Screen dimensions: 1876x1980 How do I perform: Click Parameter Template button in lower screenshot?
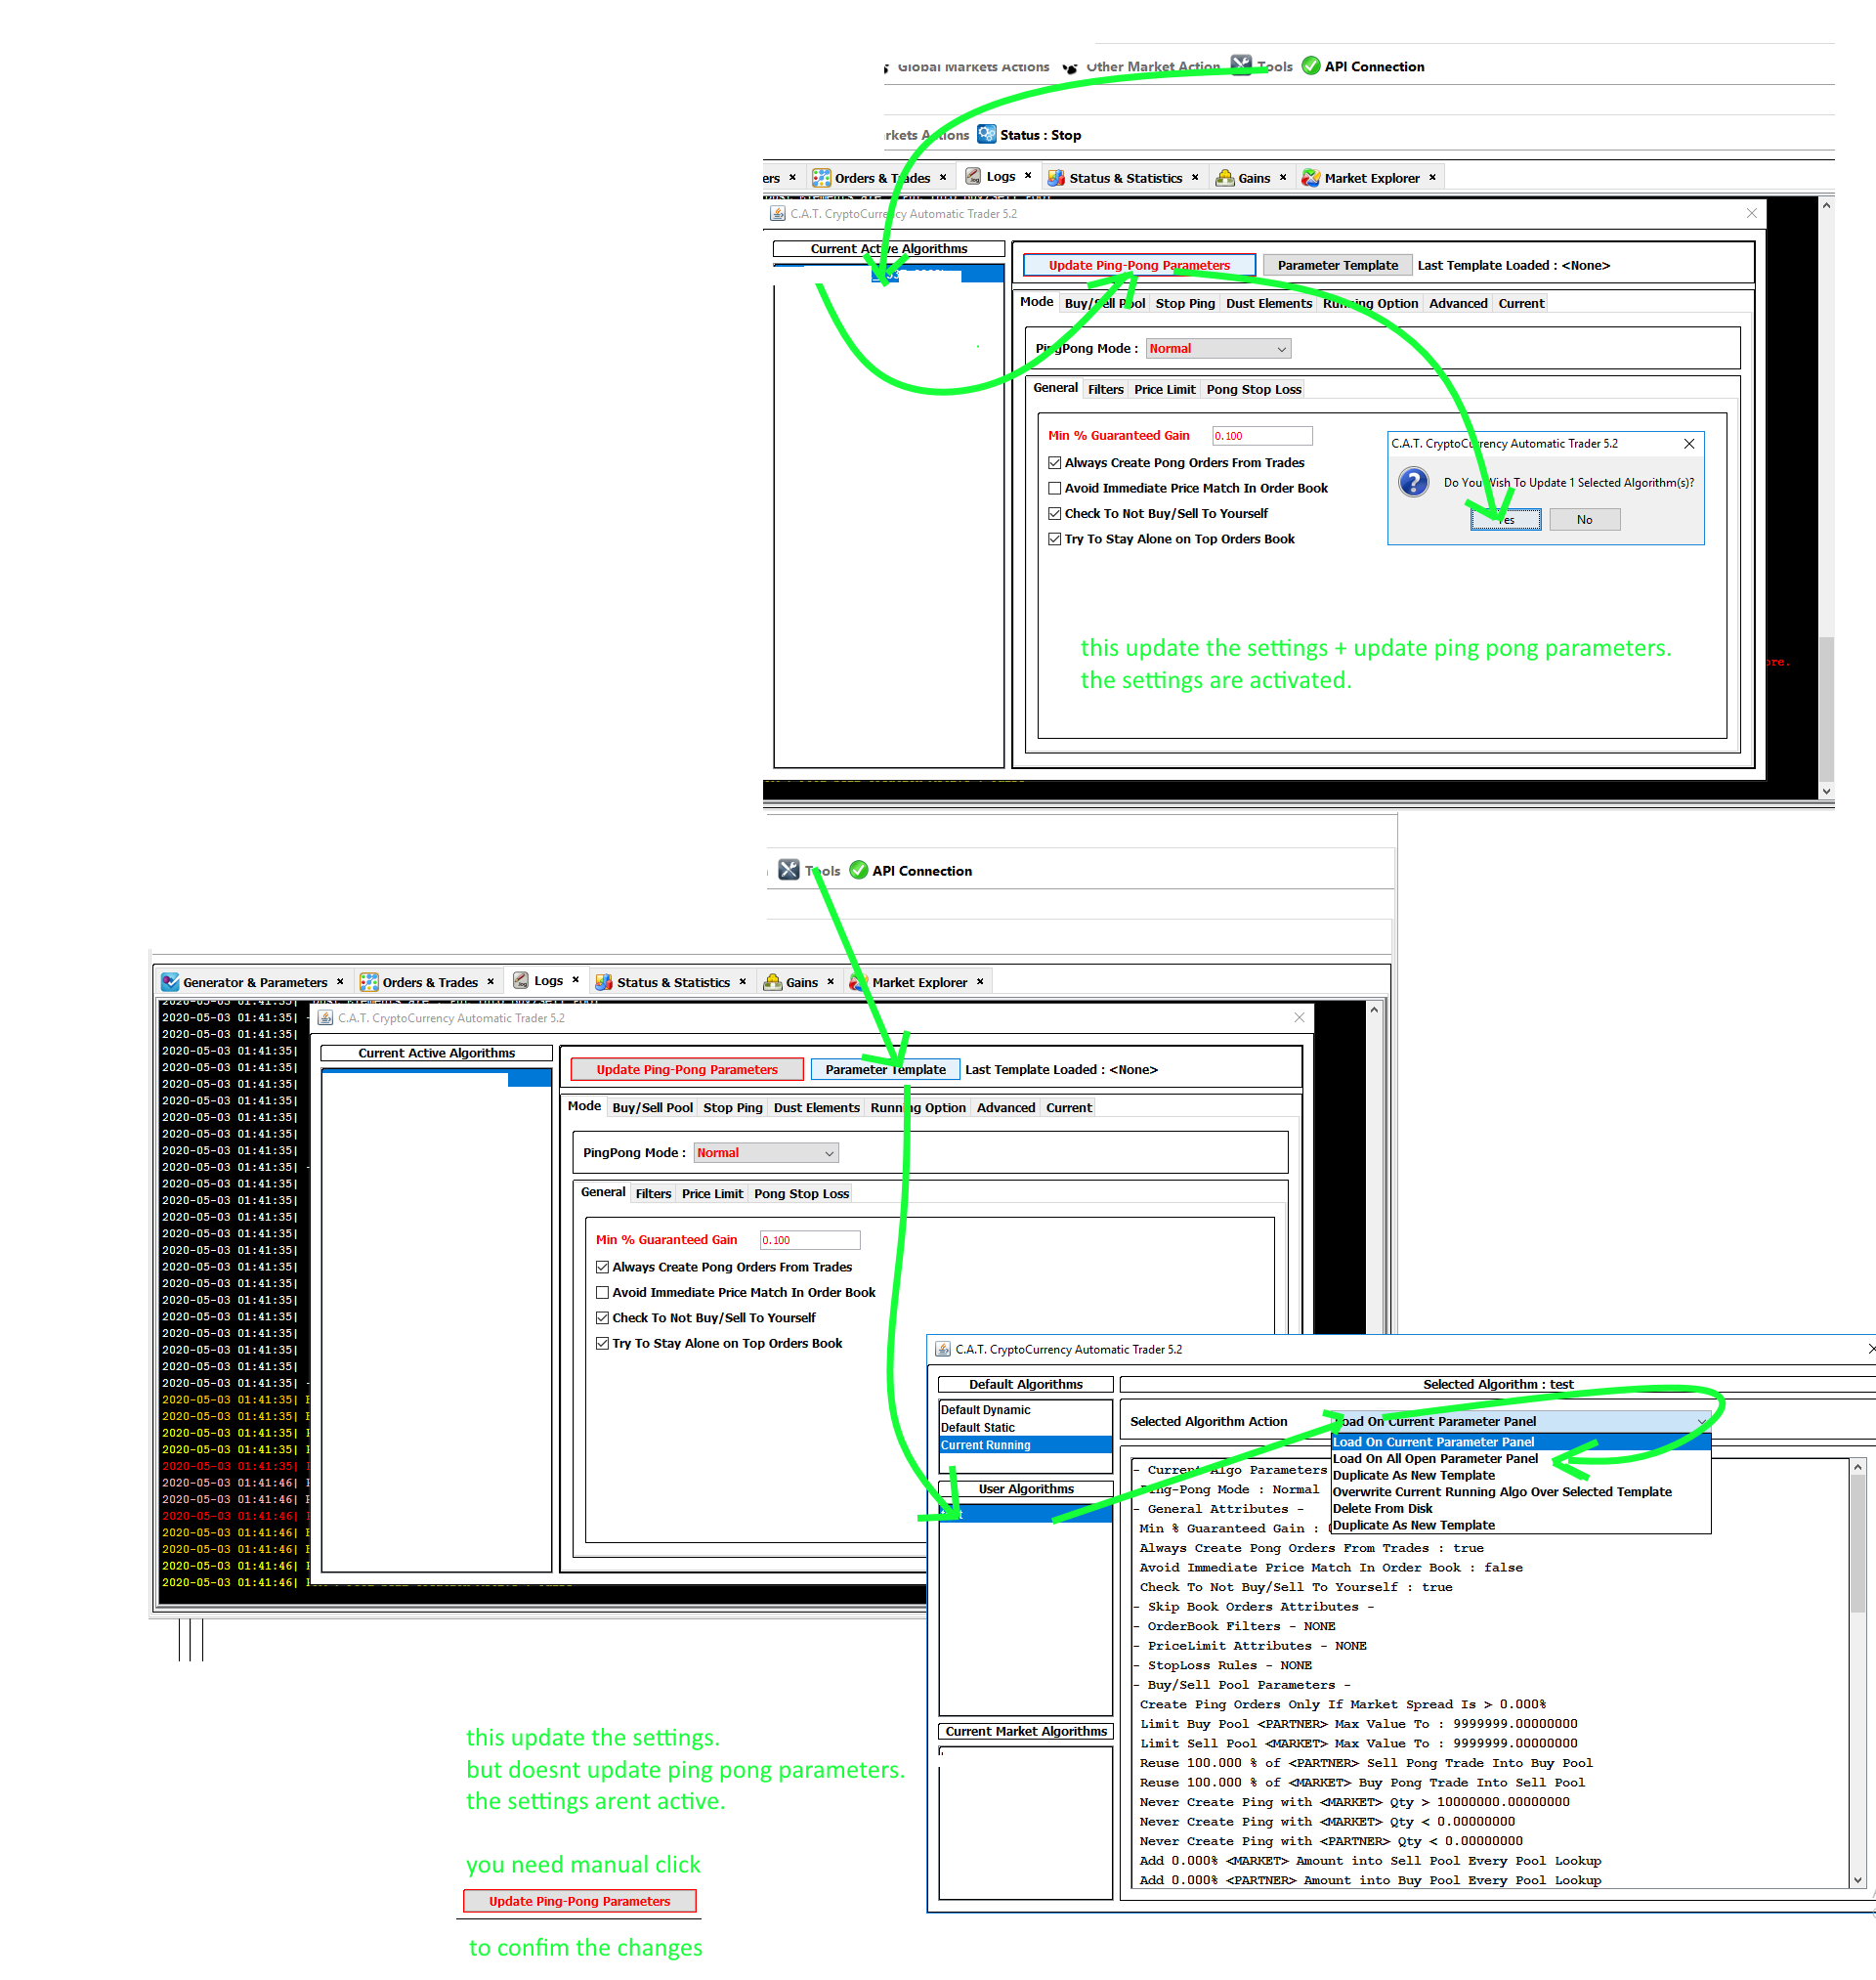(x=885, y=1070)
